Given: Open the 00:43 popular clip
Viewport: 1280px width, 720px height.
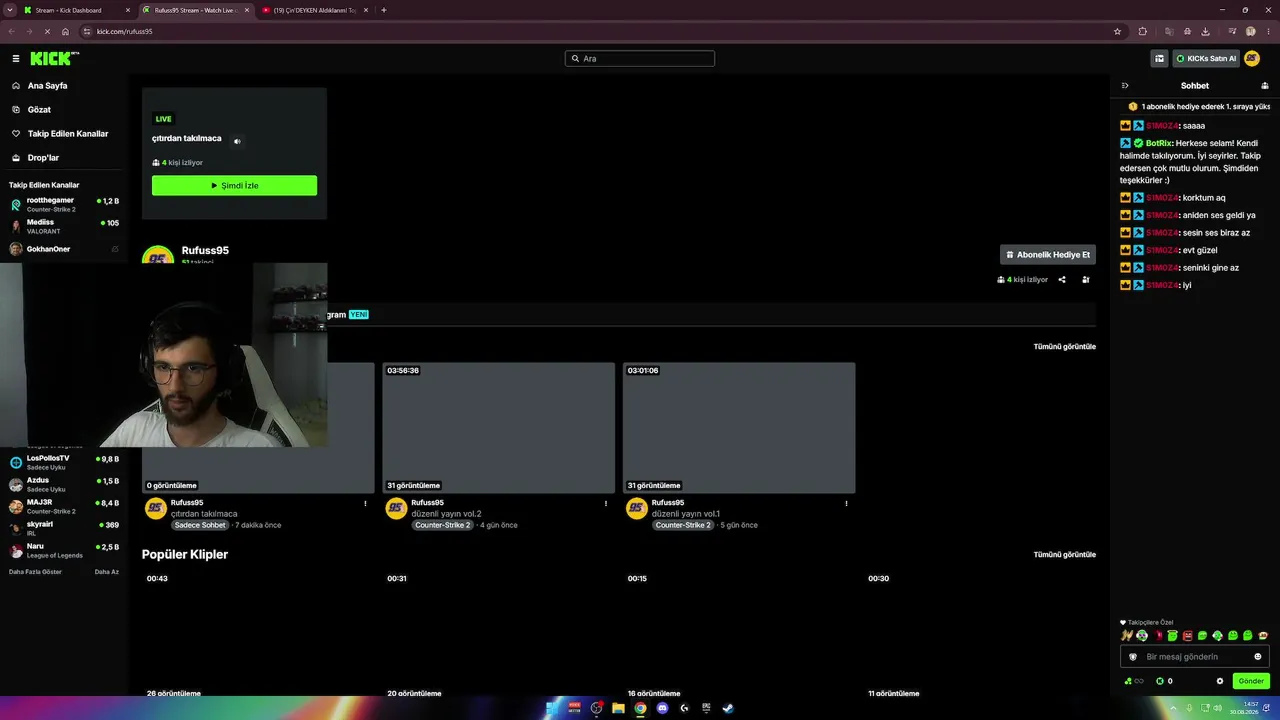Looking at the screenshot, I should click(x=258, y=635).
